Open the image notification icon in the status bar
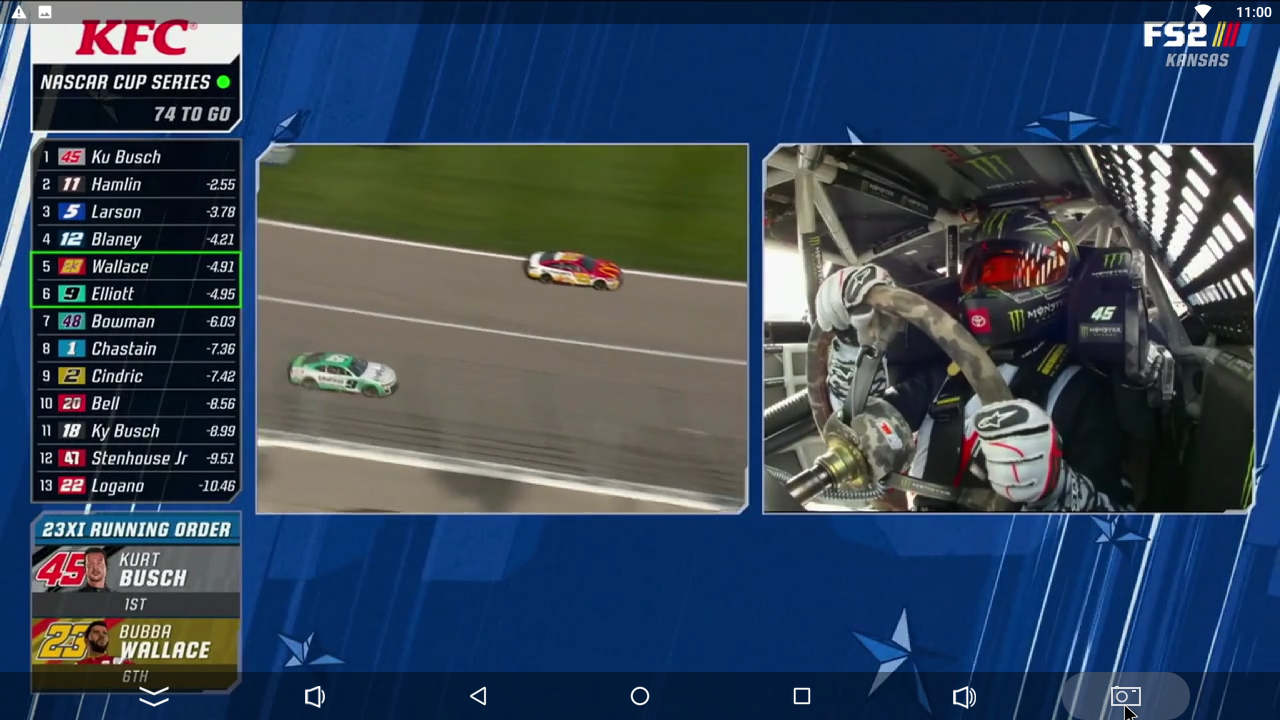This screenshot has height=720, width=1280. [45, 12]
